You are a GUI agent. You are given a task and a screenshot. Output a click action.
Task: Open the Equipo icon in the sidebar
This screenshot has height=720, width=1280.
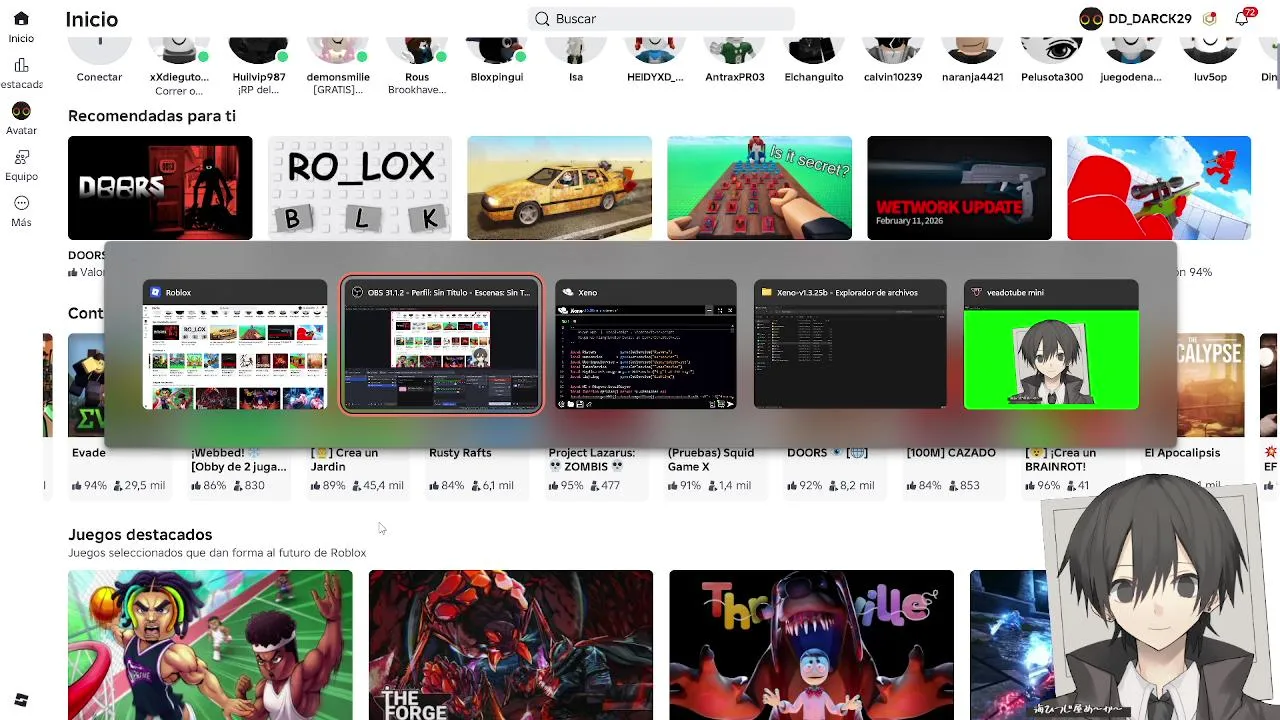click(x=21, y=157)
